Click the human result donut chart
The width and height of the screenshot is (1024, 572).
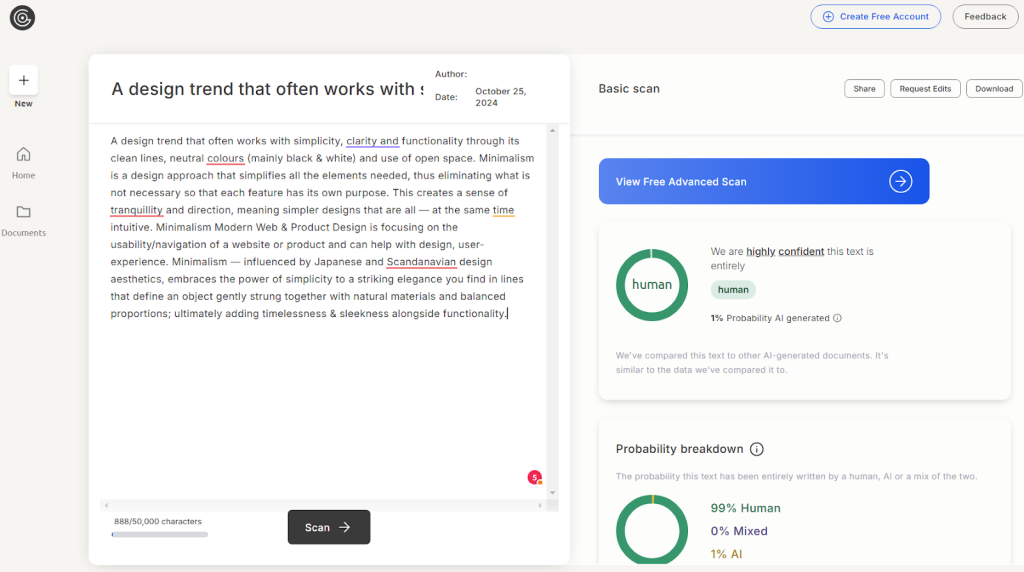651,285
